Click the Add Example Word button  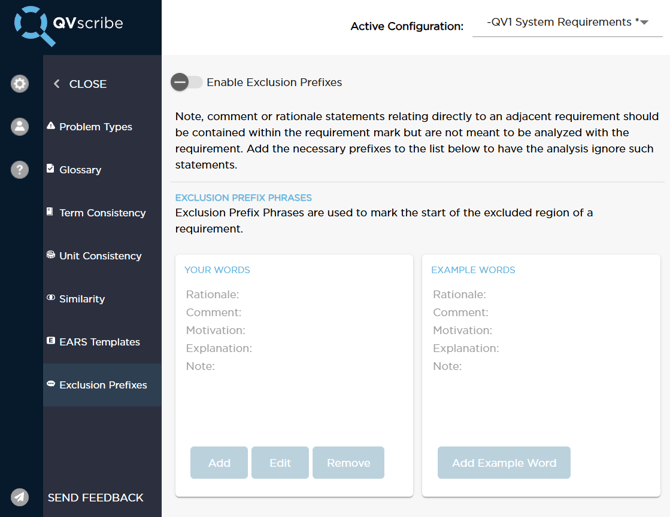point(504,463)
